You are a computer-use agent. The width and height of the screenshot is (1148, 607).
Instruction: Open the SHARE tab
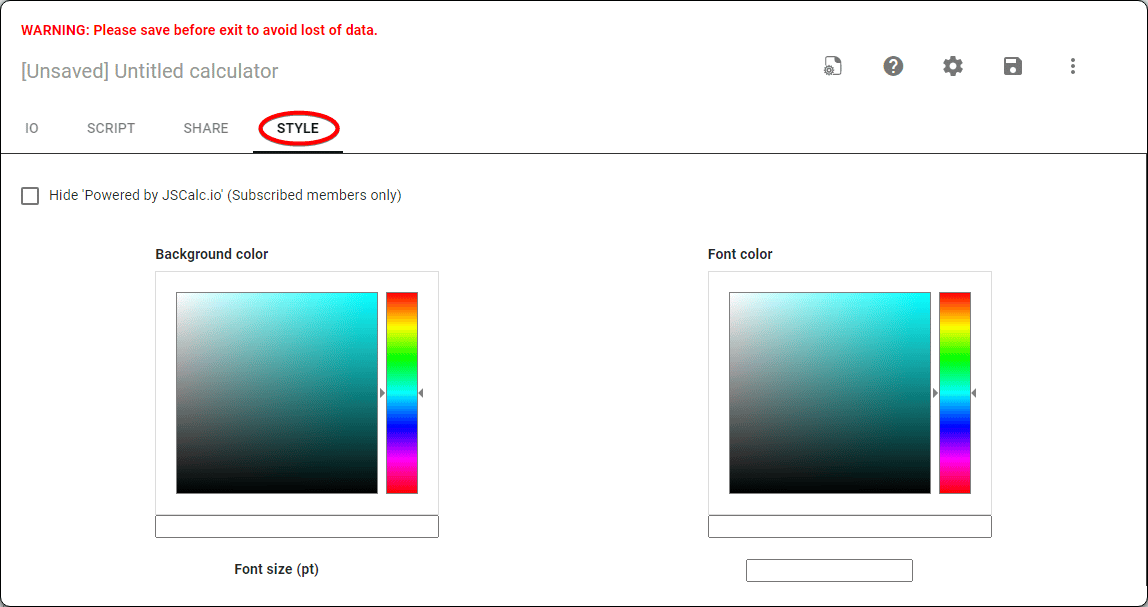(x=205, y=128)
